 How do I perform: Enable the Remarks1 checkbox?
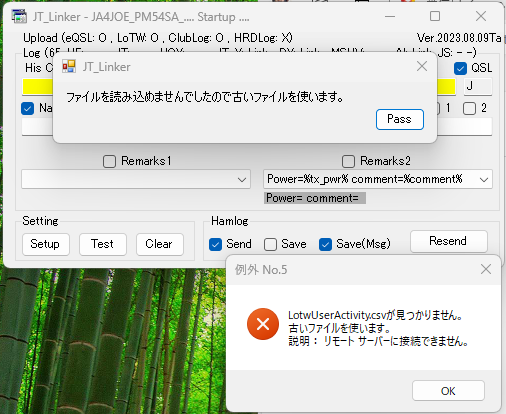109,161
